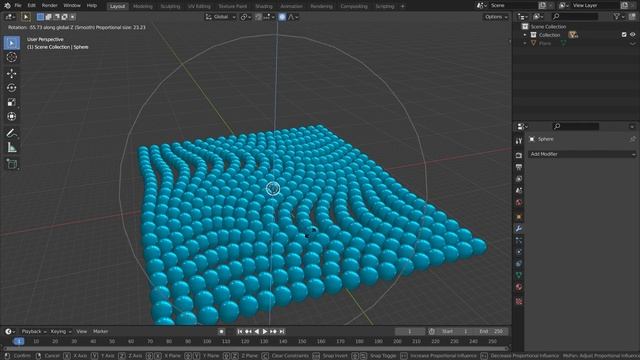Activate the Intersect selection mode button
This screenshot has height=360, width=640.
point(73,17)
